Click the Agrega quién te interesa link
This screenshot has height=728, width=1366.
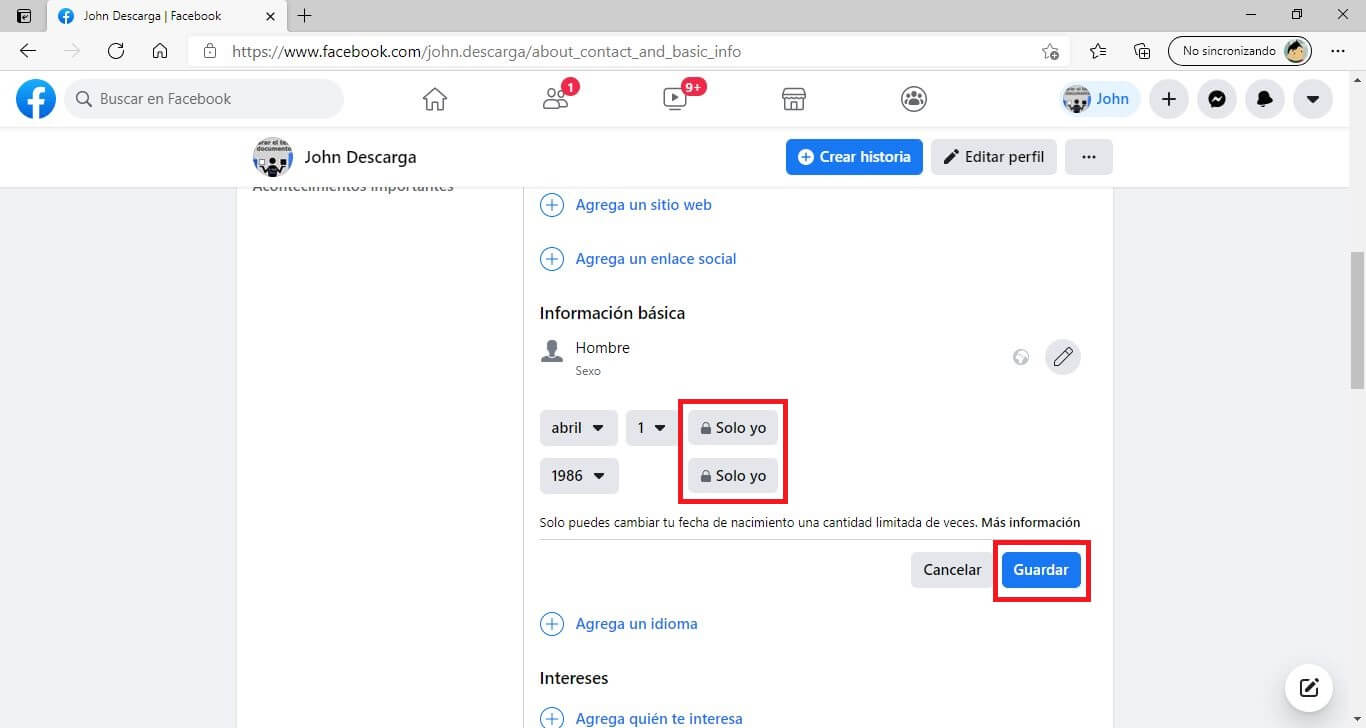[x=659, y=719]
